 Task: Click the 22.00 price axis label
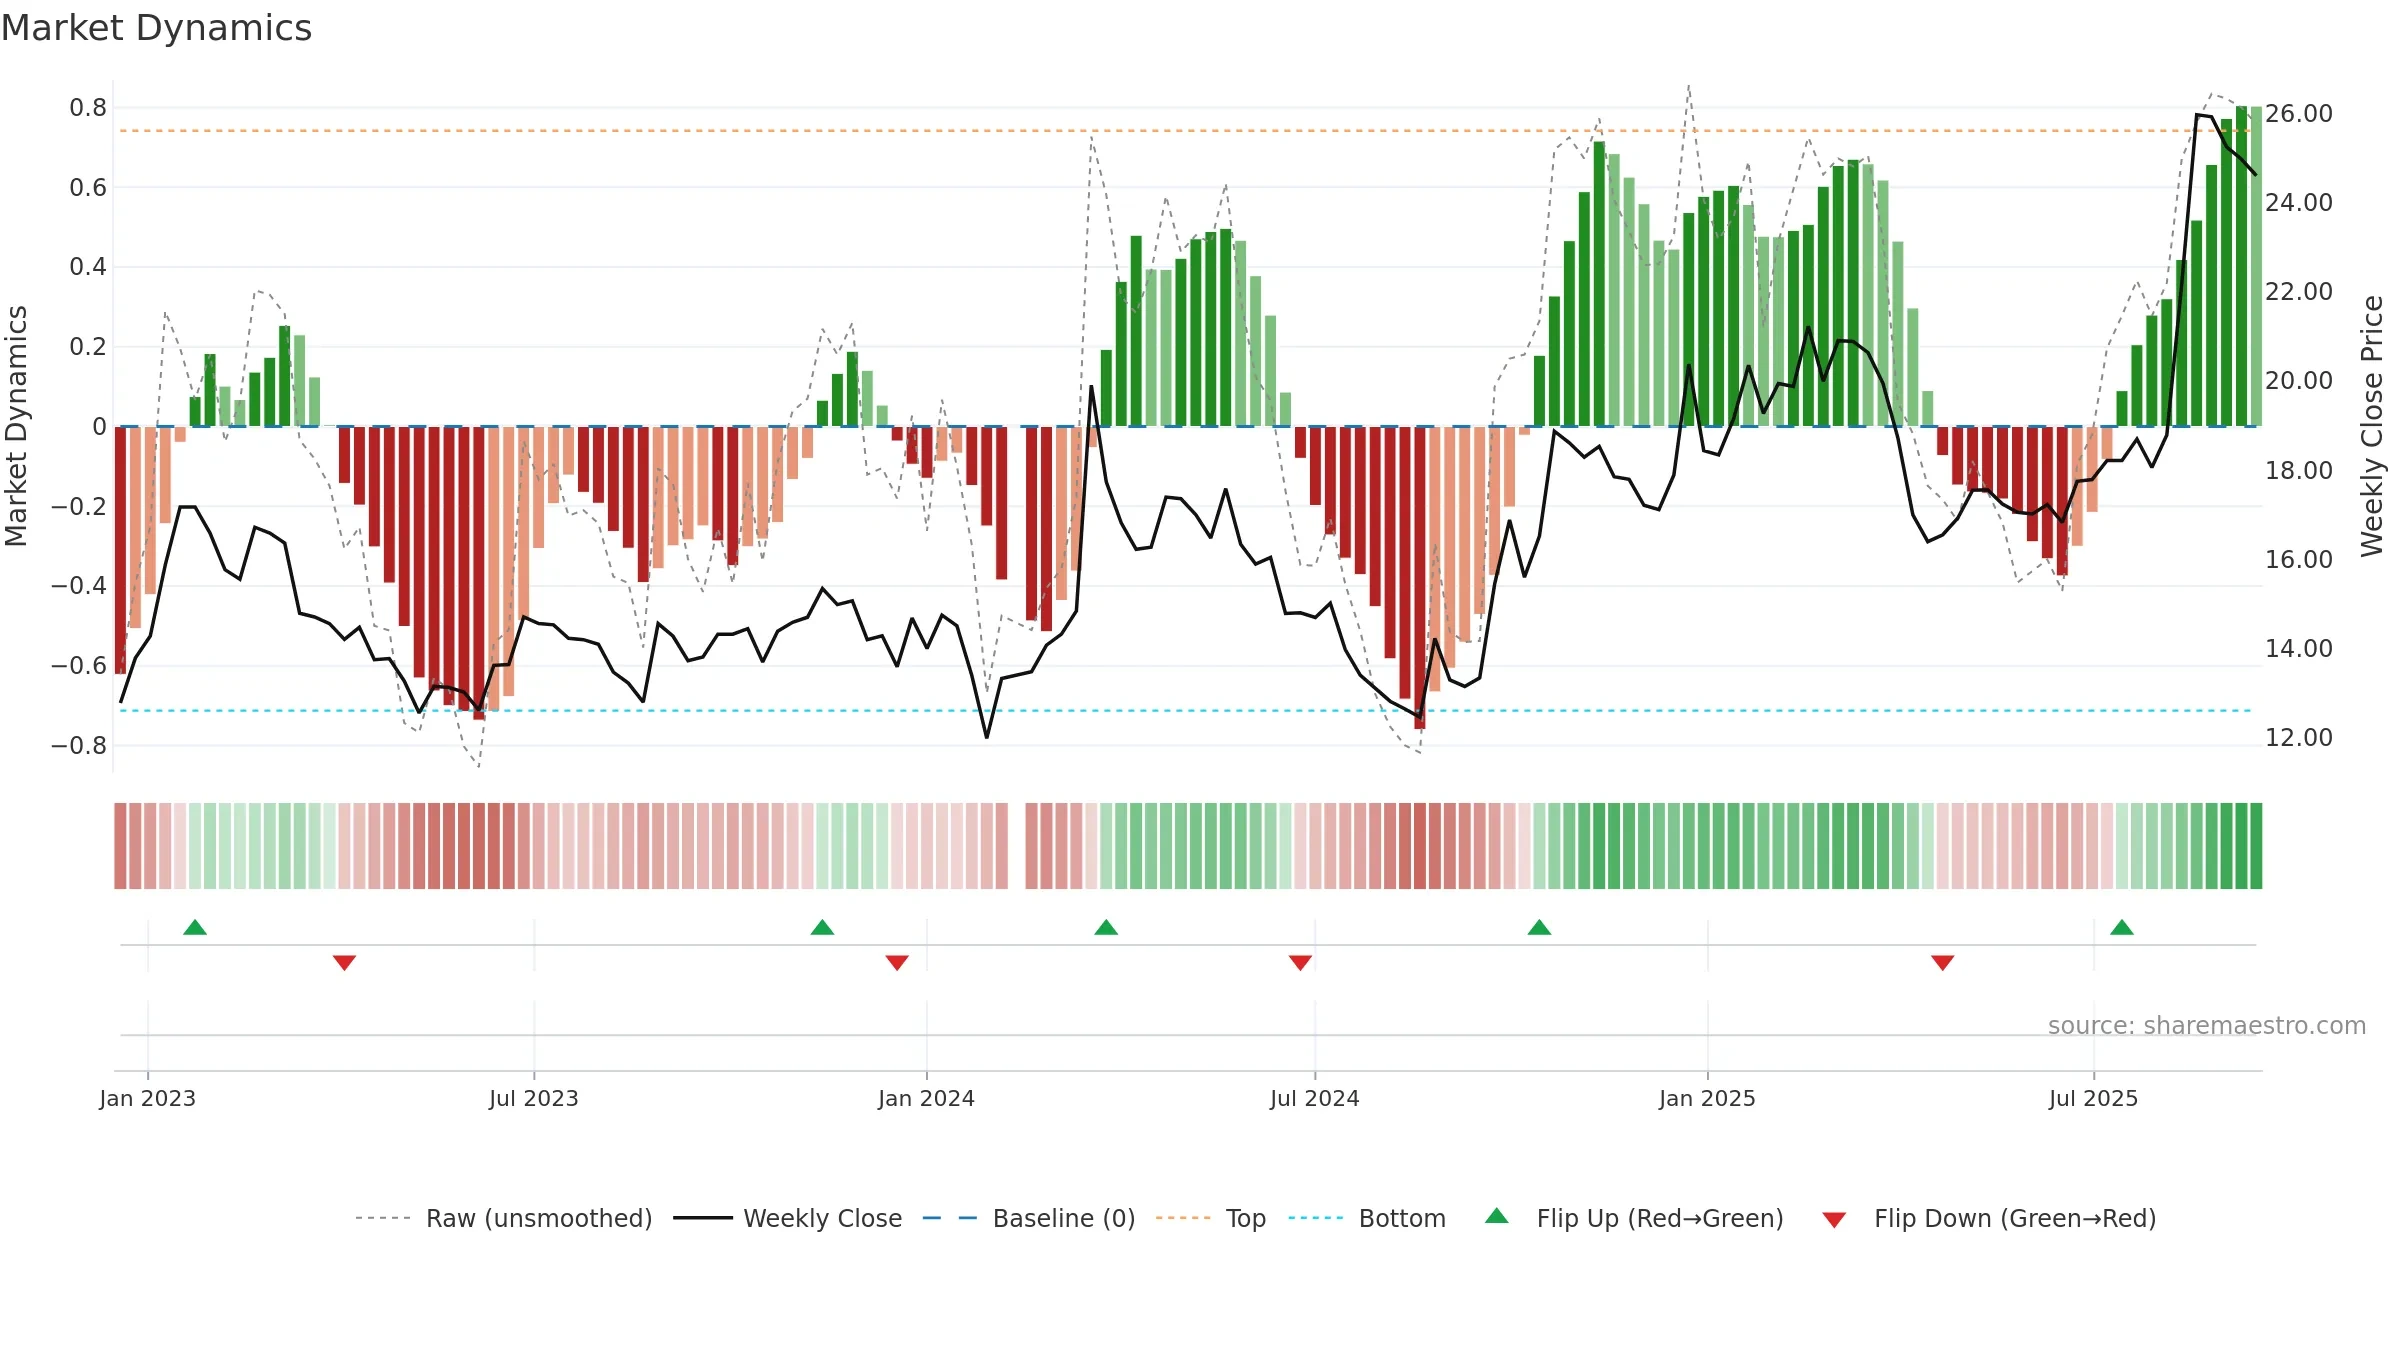(2299, 291)
